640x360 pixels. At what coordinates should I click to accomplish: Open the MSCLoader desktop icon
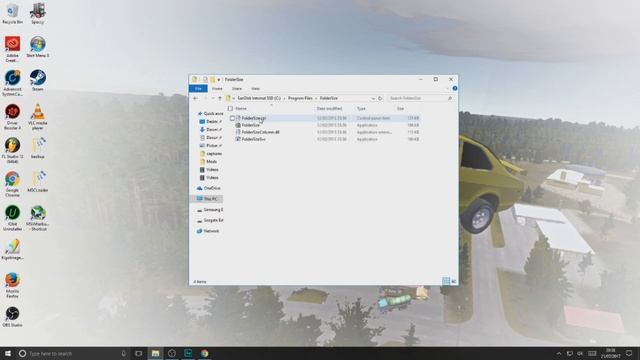(38, 182)
